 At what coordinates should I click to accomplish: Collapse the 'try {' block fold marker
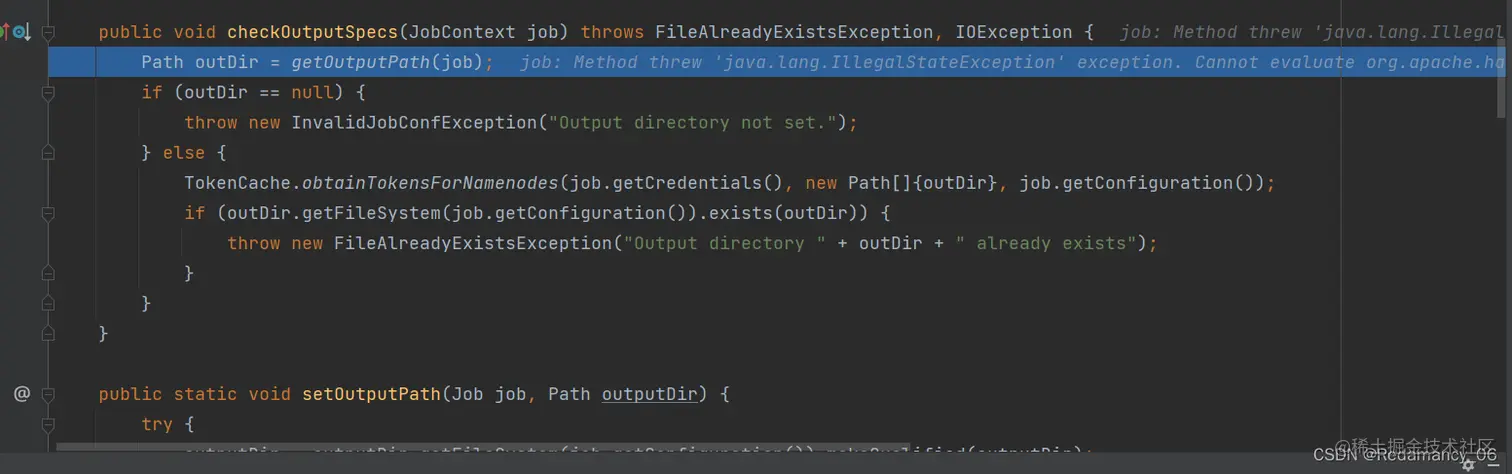click(x=48, y=424)
